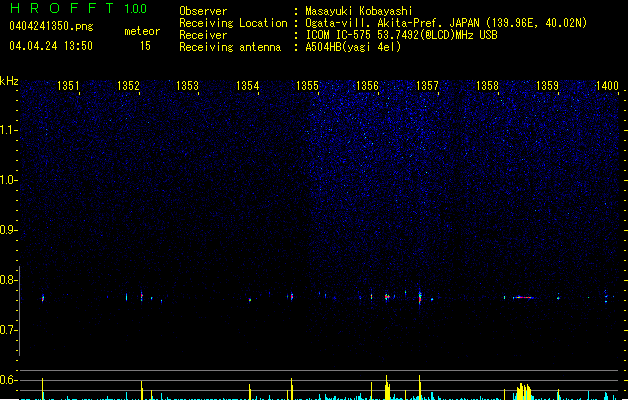Click the date stamp 04.04.24 13:50

tap(51, 46)
